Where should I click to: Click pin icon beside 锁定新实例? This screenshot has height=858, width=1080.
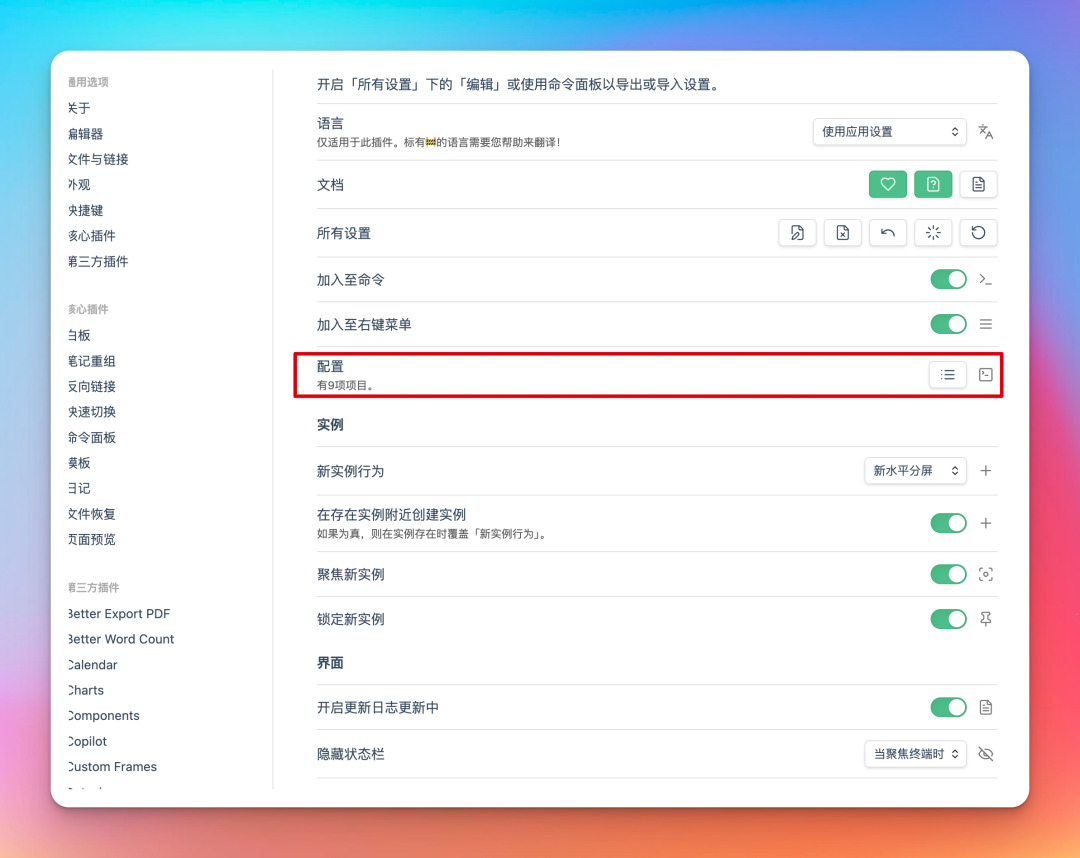pos(986,619)
